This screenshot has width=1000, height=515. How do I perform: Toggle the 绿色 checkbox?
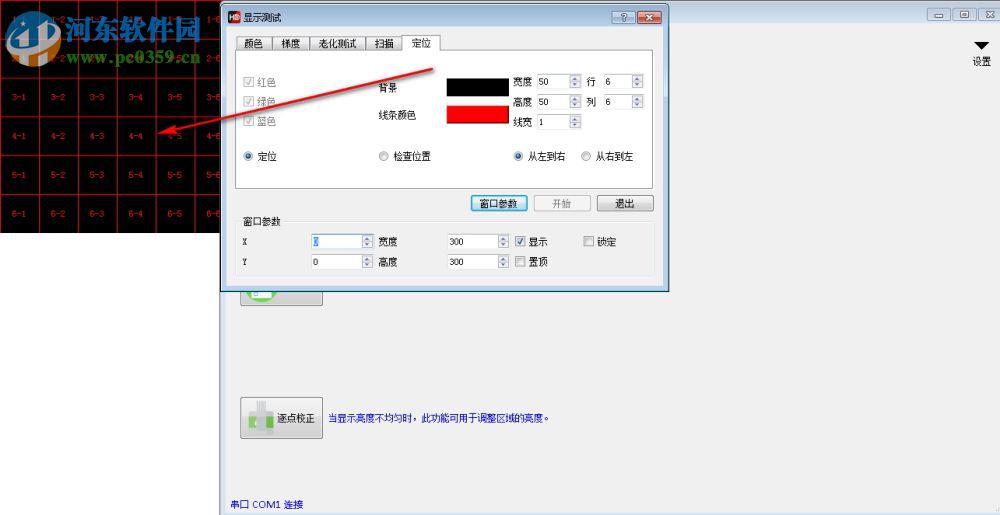coord(248,101)
